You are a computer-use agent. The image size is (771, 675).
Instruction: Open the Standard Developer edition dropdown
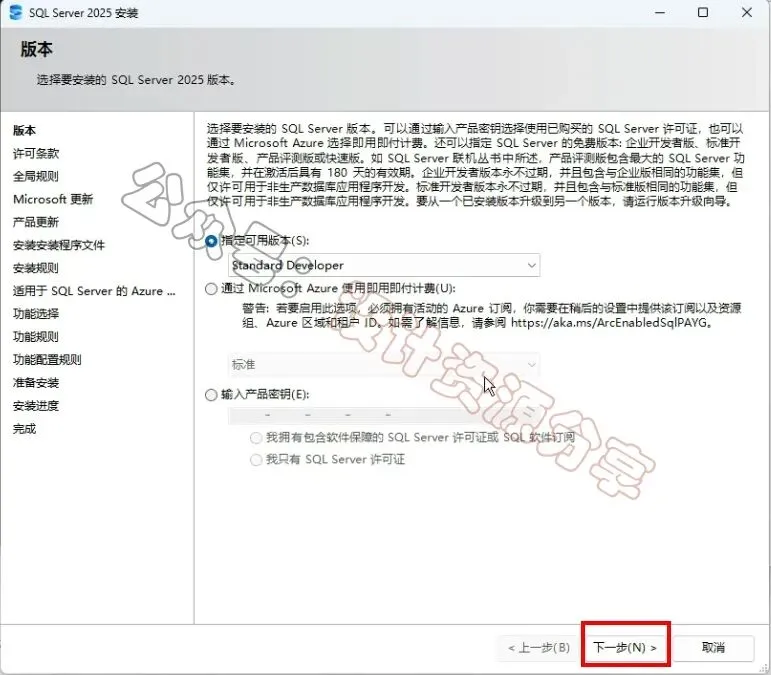point(384,265)
